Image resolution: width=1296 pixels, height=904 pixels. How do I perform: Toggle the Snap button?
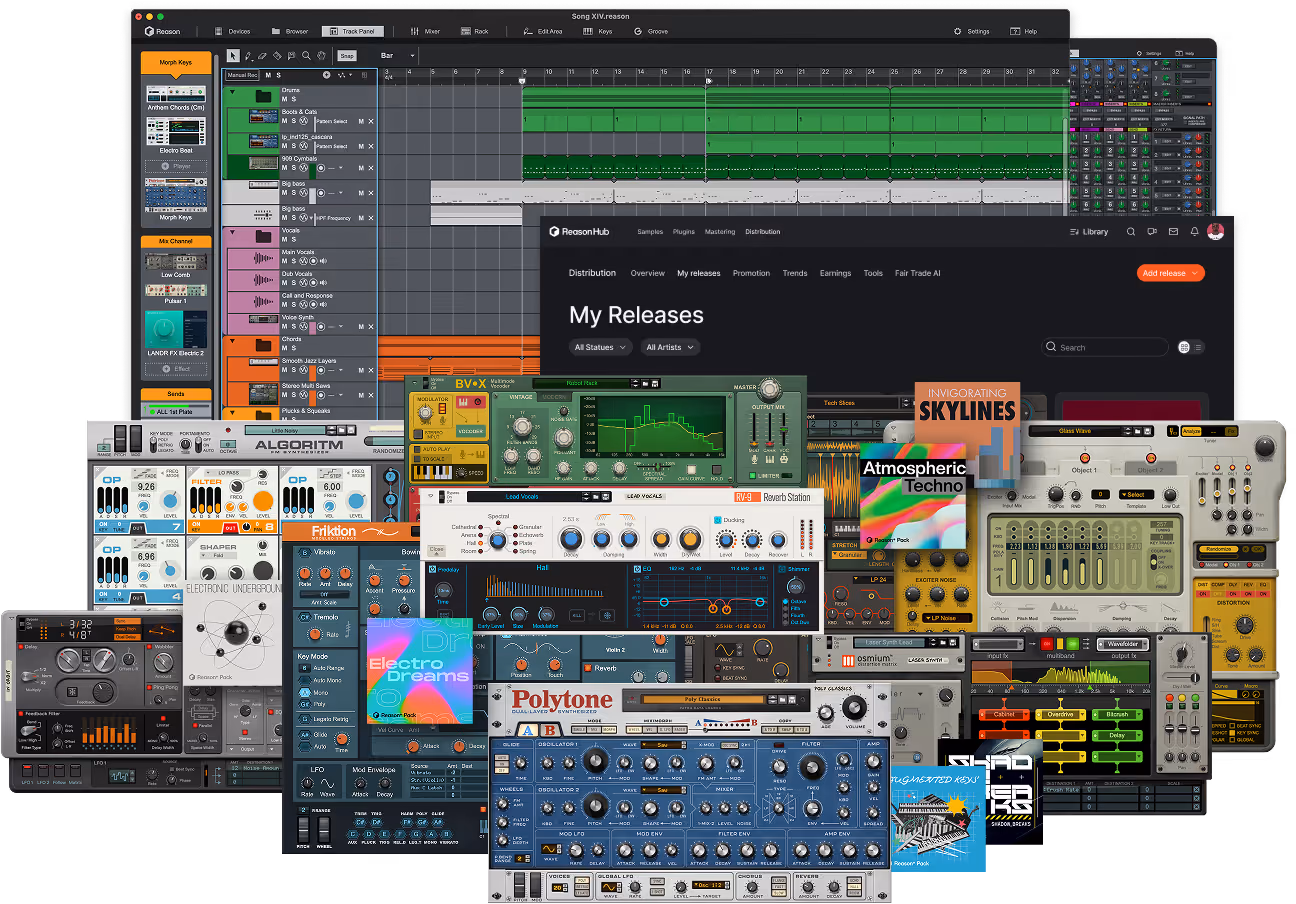(347, 56)
